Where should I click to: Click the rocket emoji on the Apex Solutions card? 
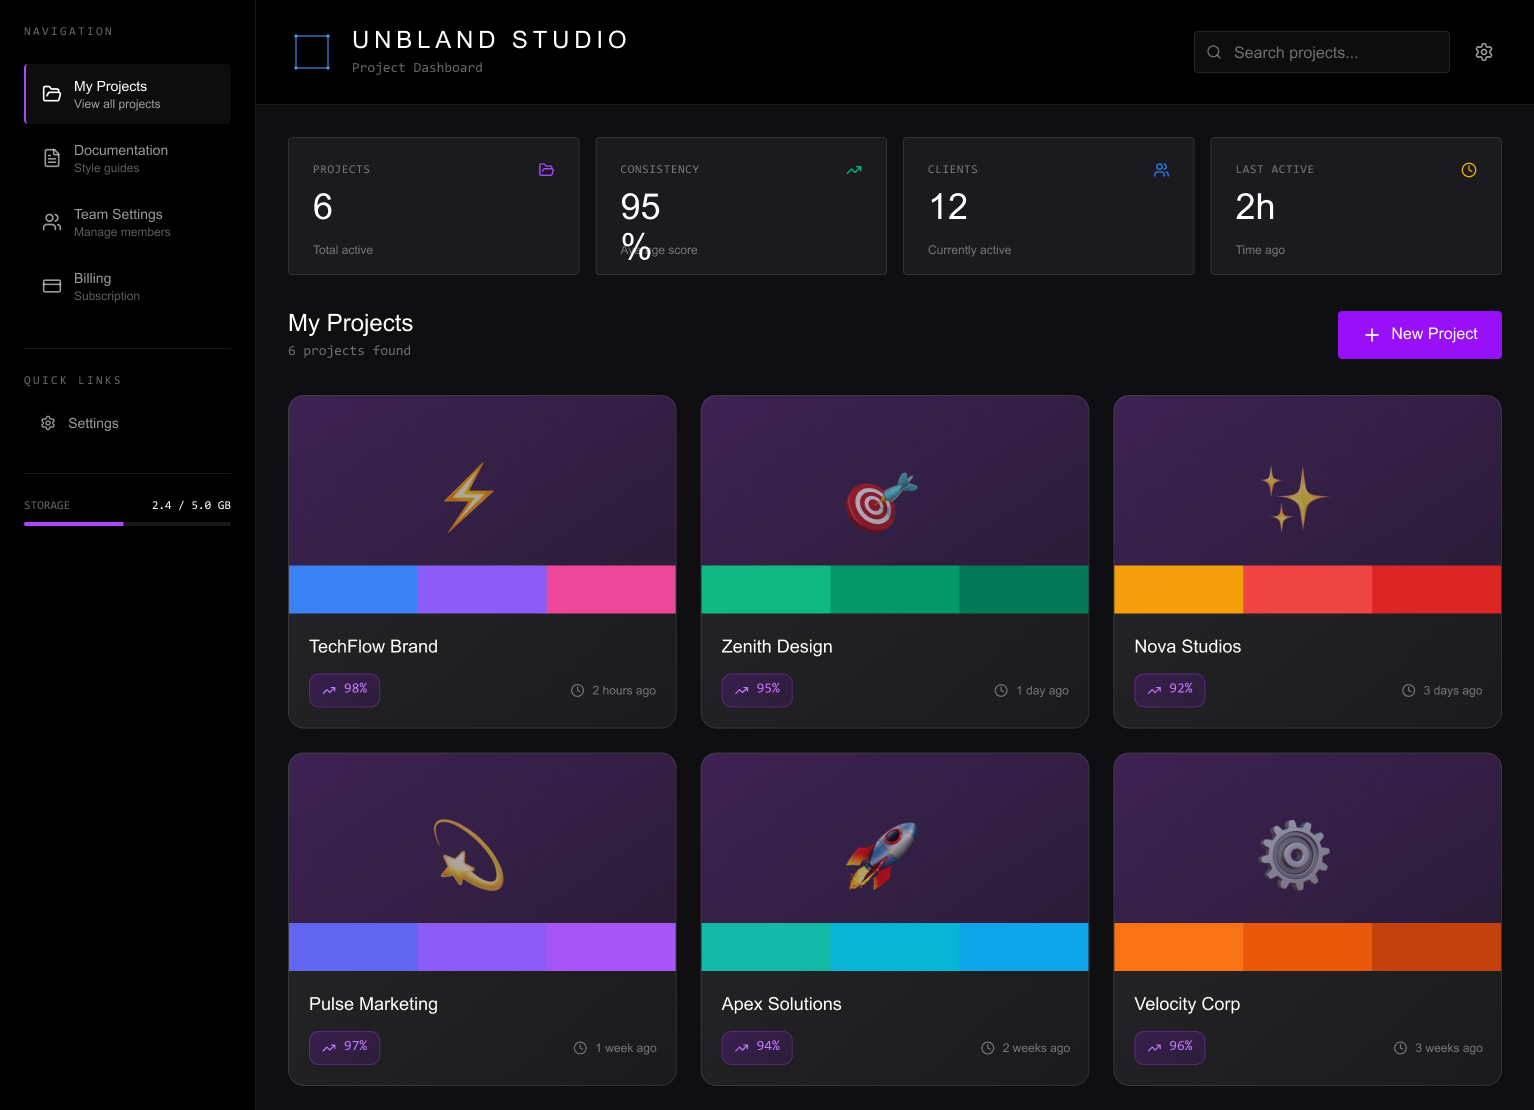(x=882, y=855)
